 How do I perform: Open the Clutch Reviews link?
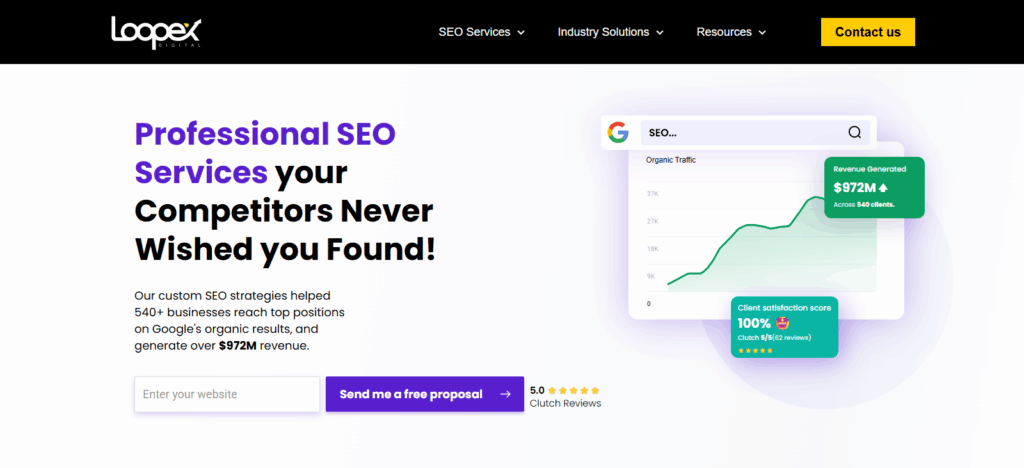(x=565, y=404)
